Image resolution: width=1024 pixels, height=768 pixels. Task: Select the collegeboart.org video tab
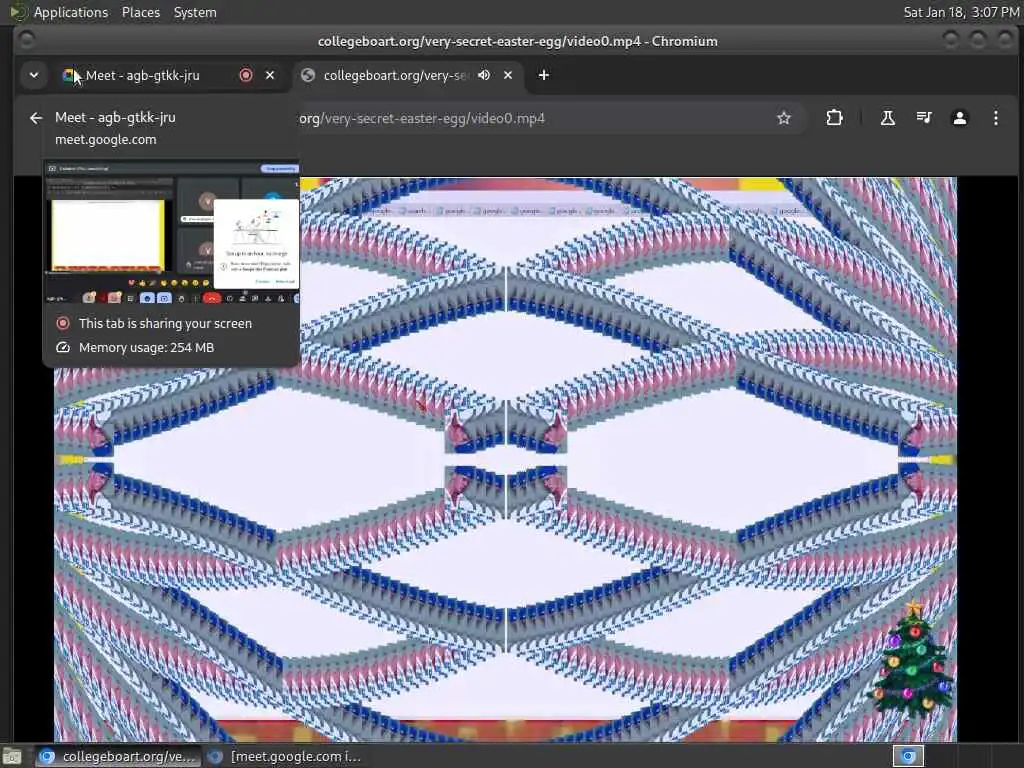pyautogui.click(x=396, y=75)
